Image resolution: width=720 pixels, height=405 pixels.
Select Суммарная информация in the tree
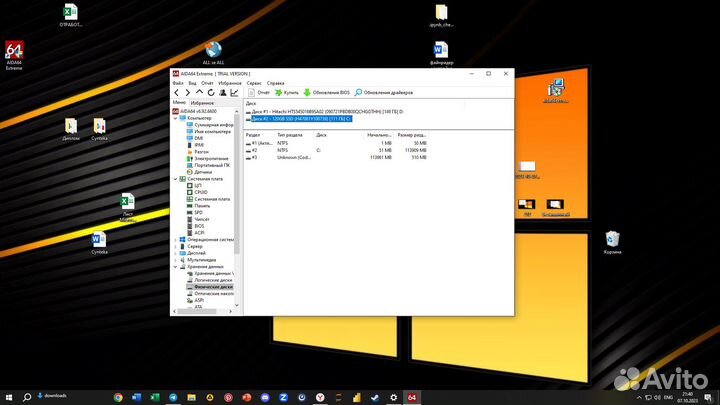(210, 125)
